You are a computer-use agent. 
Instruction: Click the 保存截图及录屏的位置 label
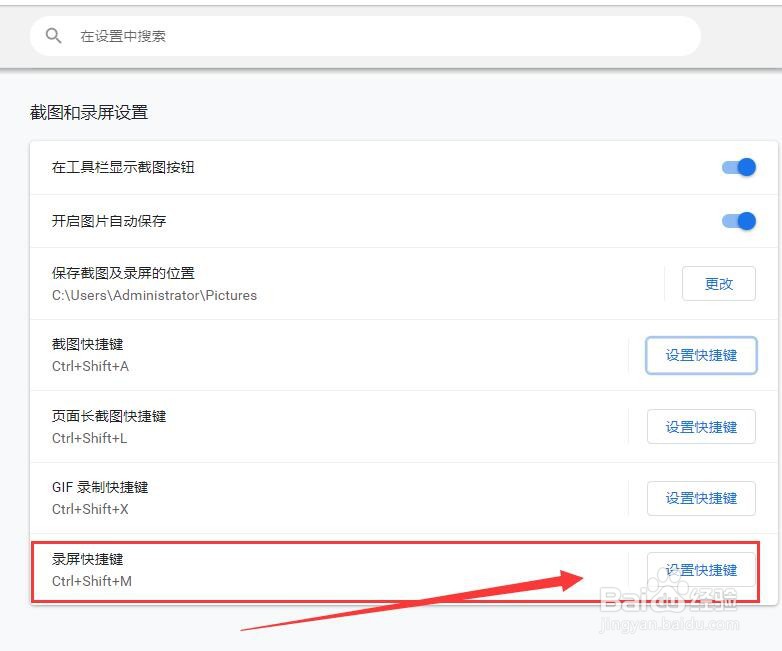[x=123, y=273]
